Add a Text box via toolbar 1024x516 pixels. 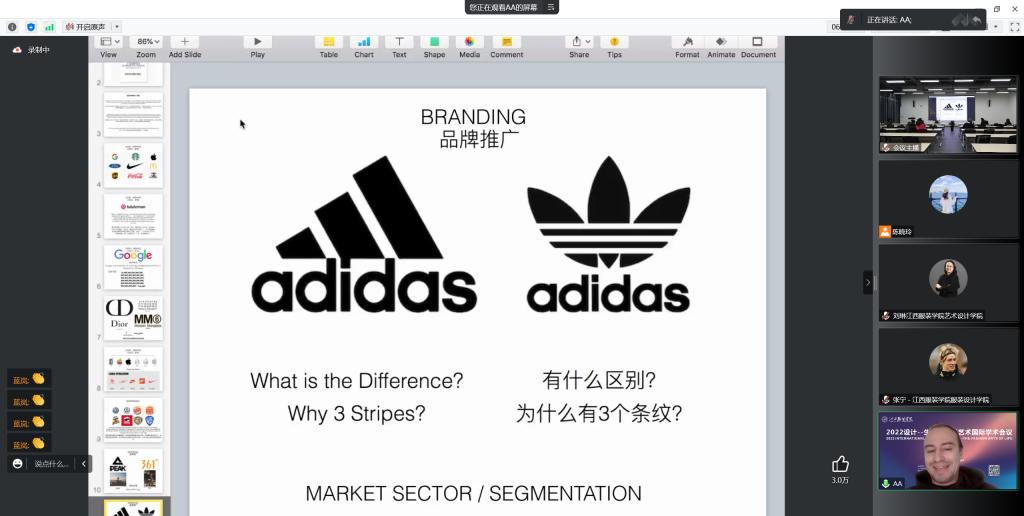399,42
